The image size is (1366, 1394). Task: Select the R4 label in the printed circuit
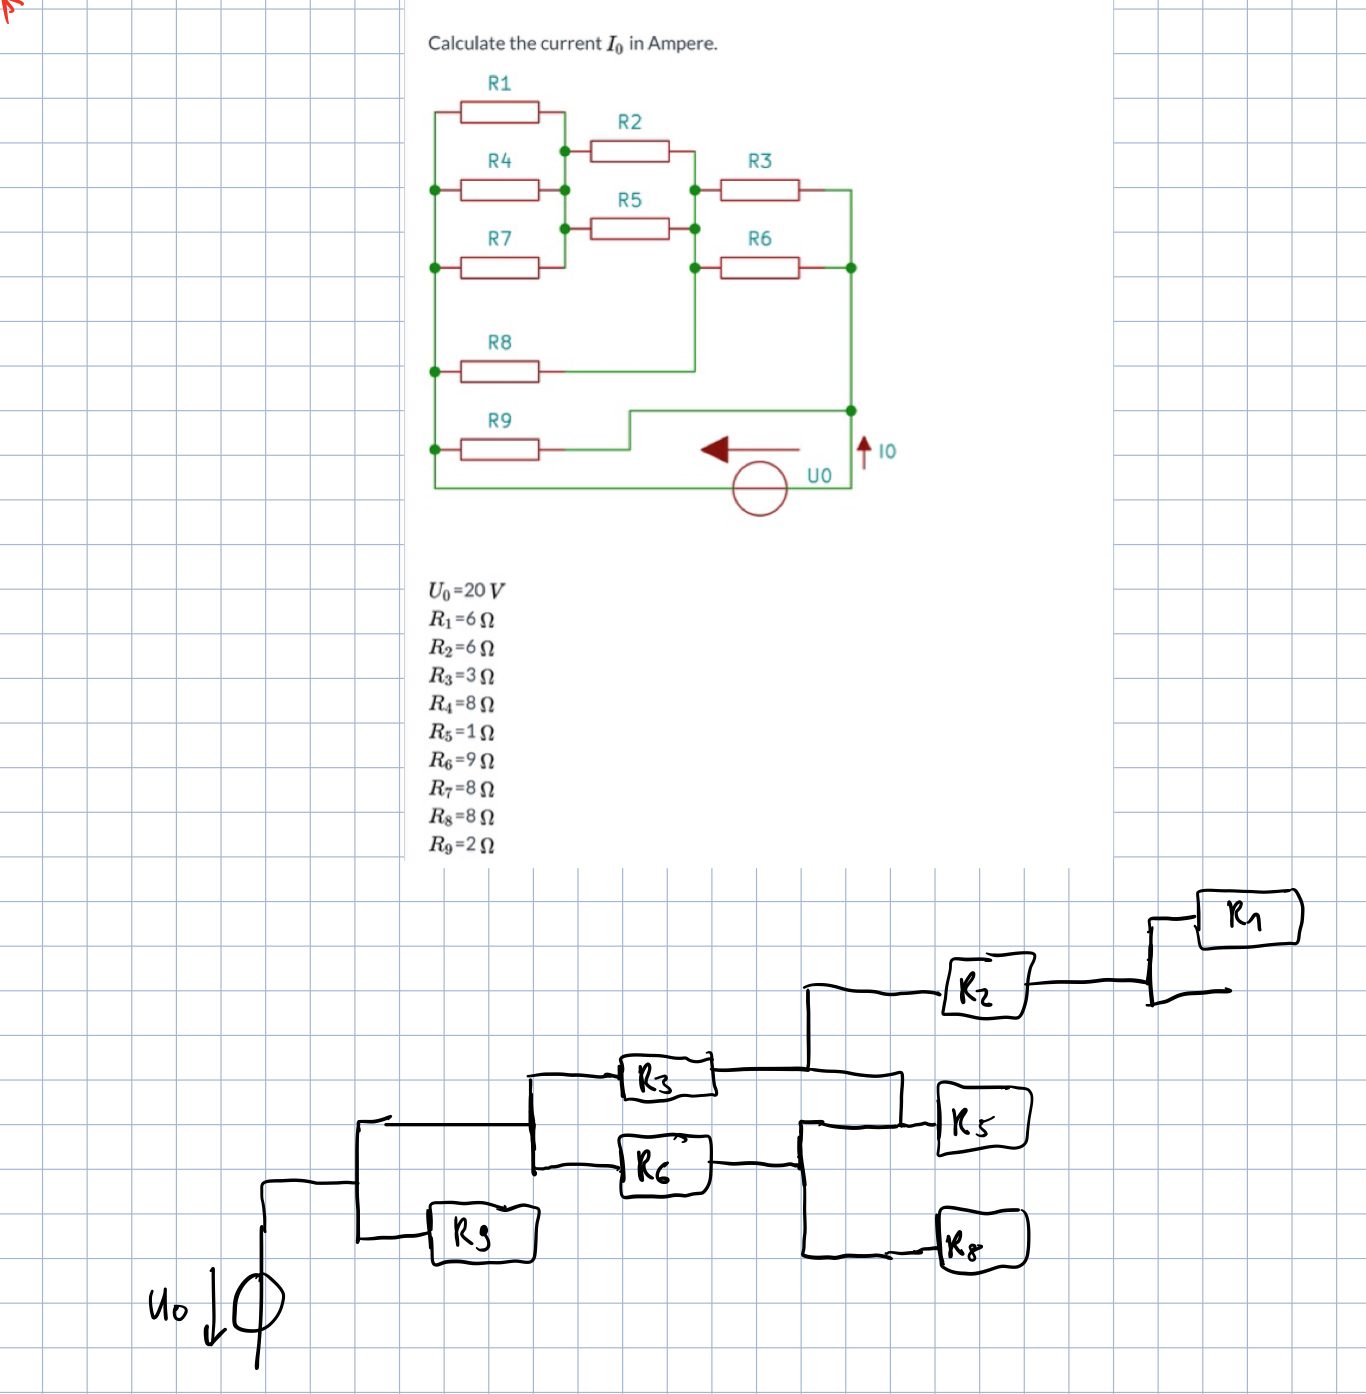[x=499, y=161]
